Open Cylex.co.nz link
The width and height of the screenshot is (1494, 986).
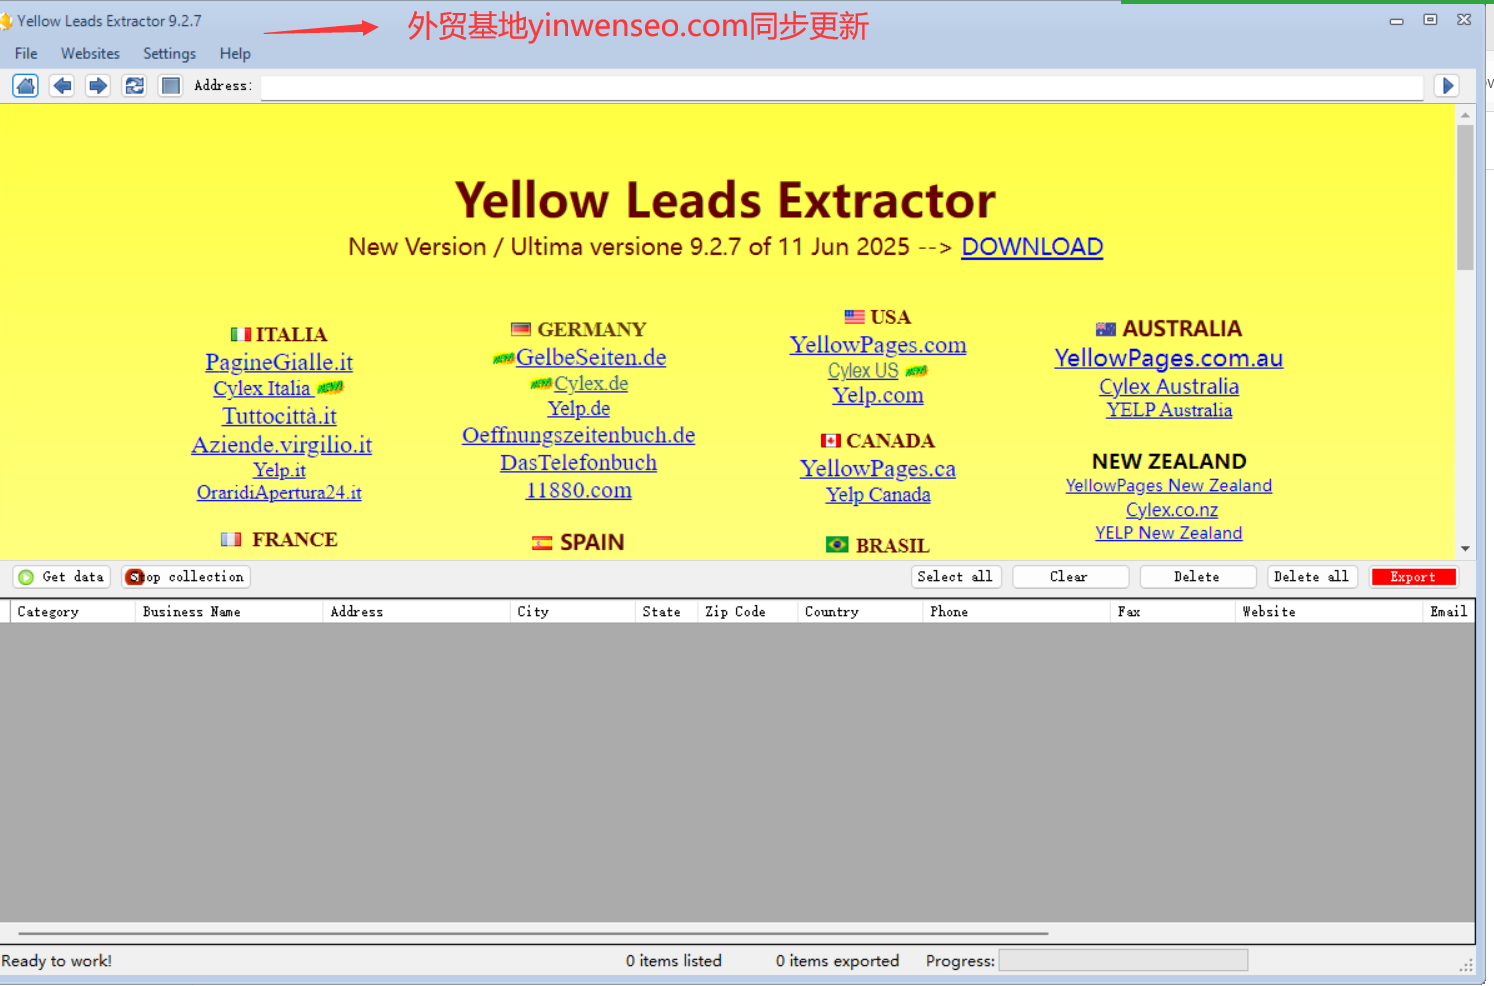point(1172,510)
